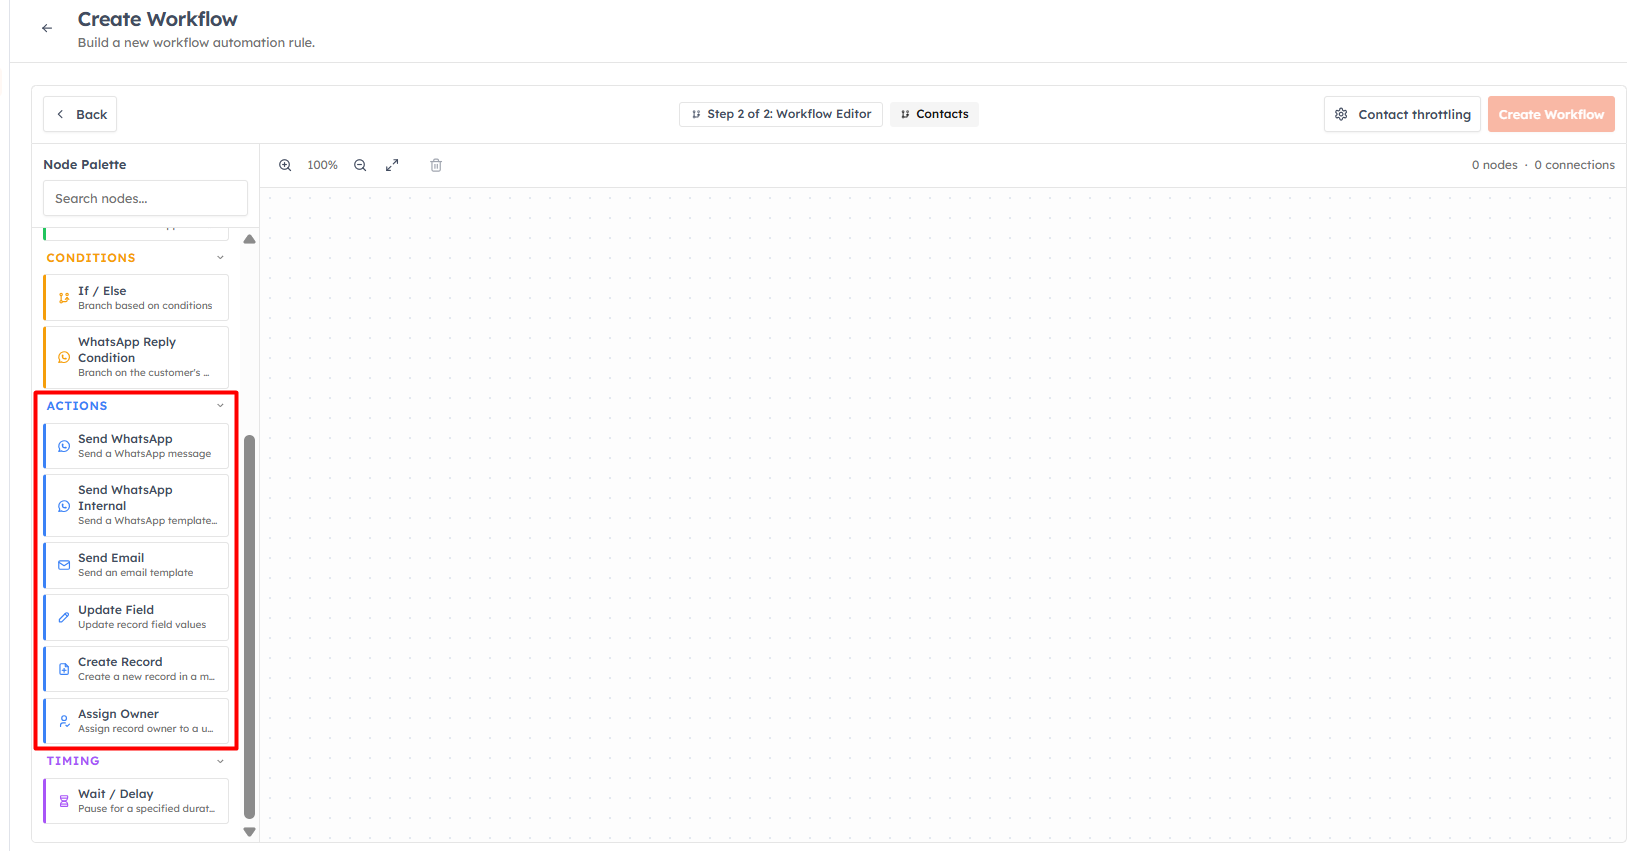Viewport: 1627px width, 851px height.
Task: Click the Assign Owner person icon
Action: click(x=64, y=721)
